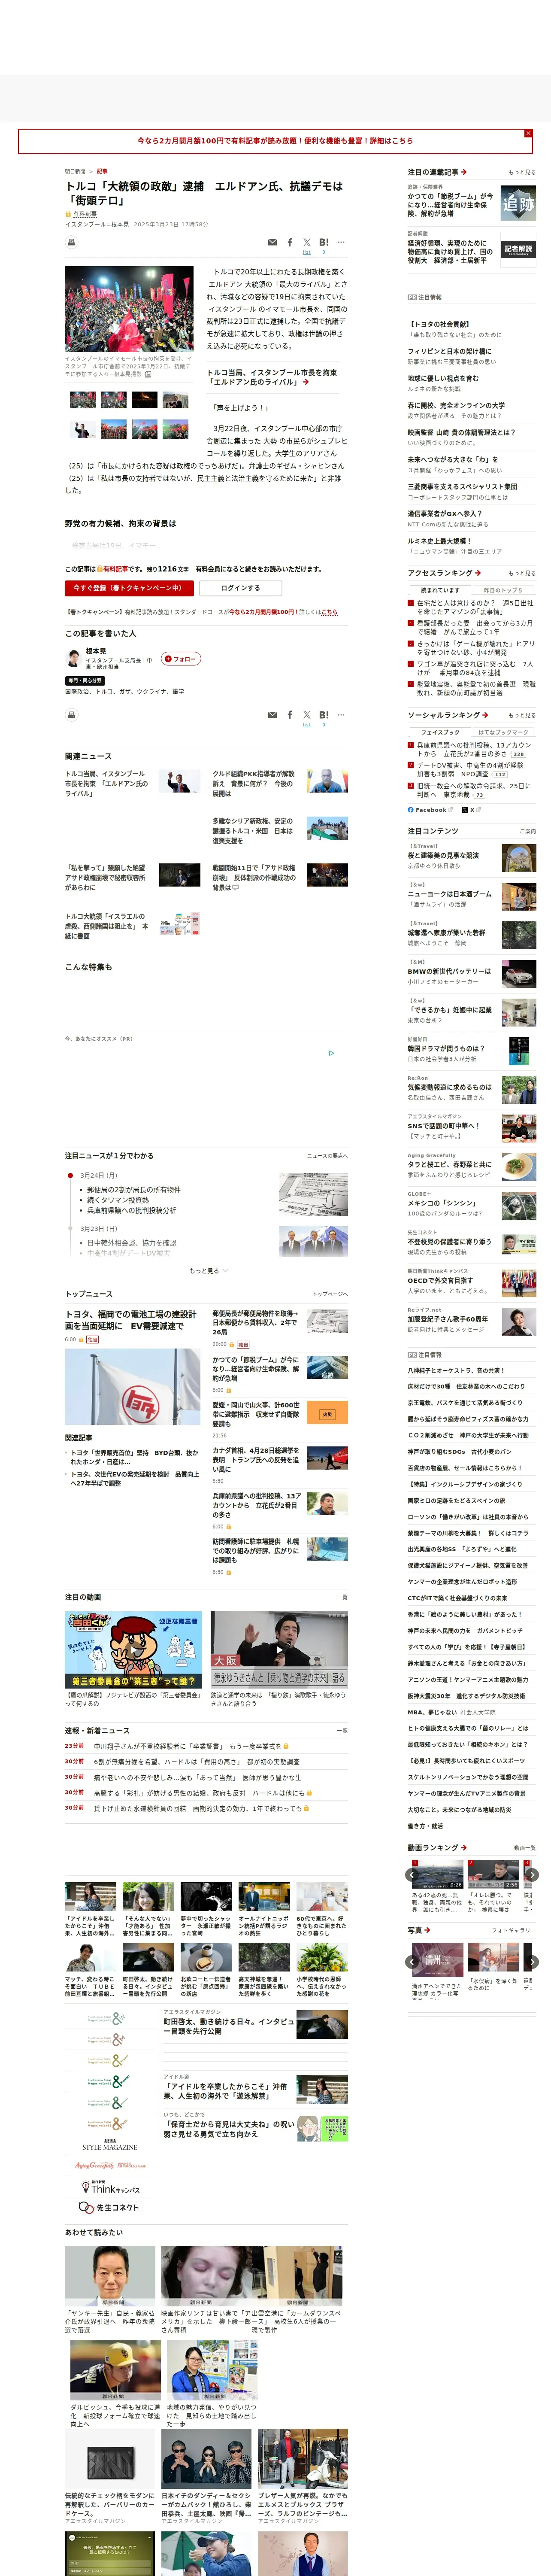The image size is (551, 2576).
Task: Share on X icon below headline
Action: (x=307, y=242)
